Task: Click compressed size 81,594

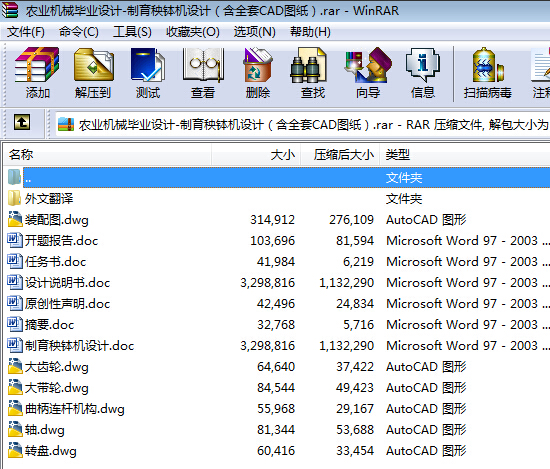Action: pyautogui.click(x=355, y=241)
